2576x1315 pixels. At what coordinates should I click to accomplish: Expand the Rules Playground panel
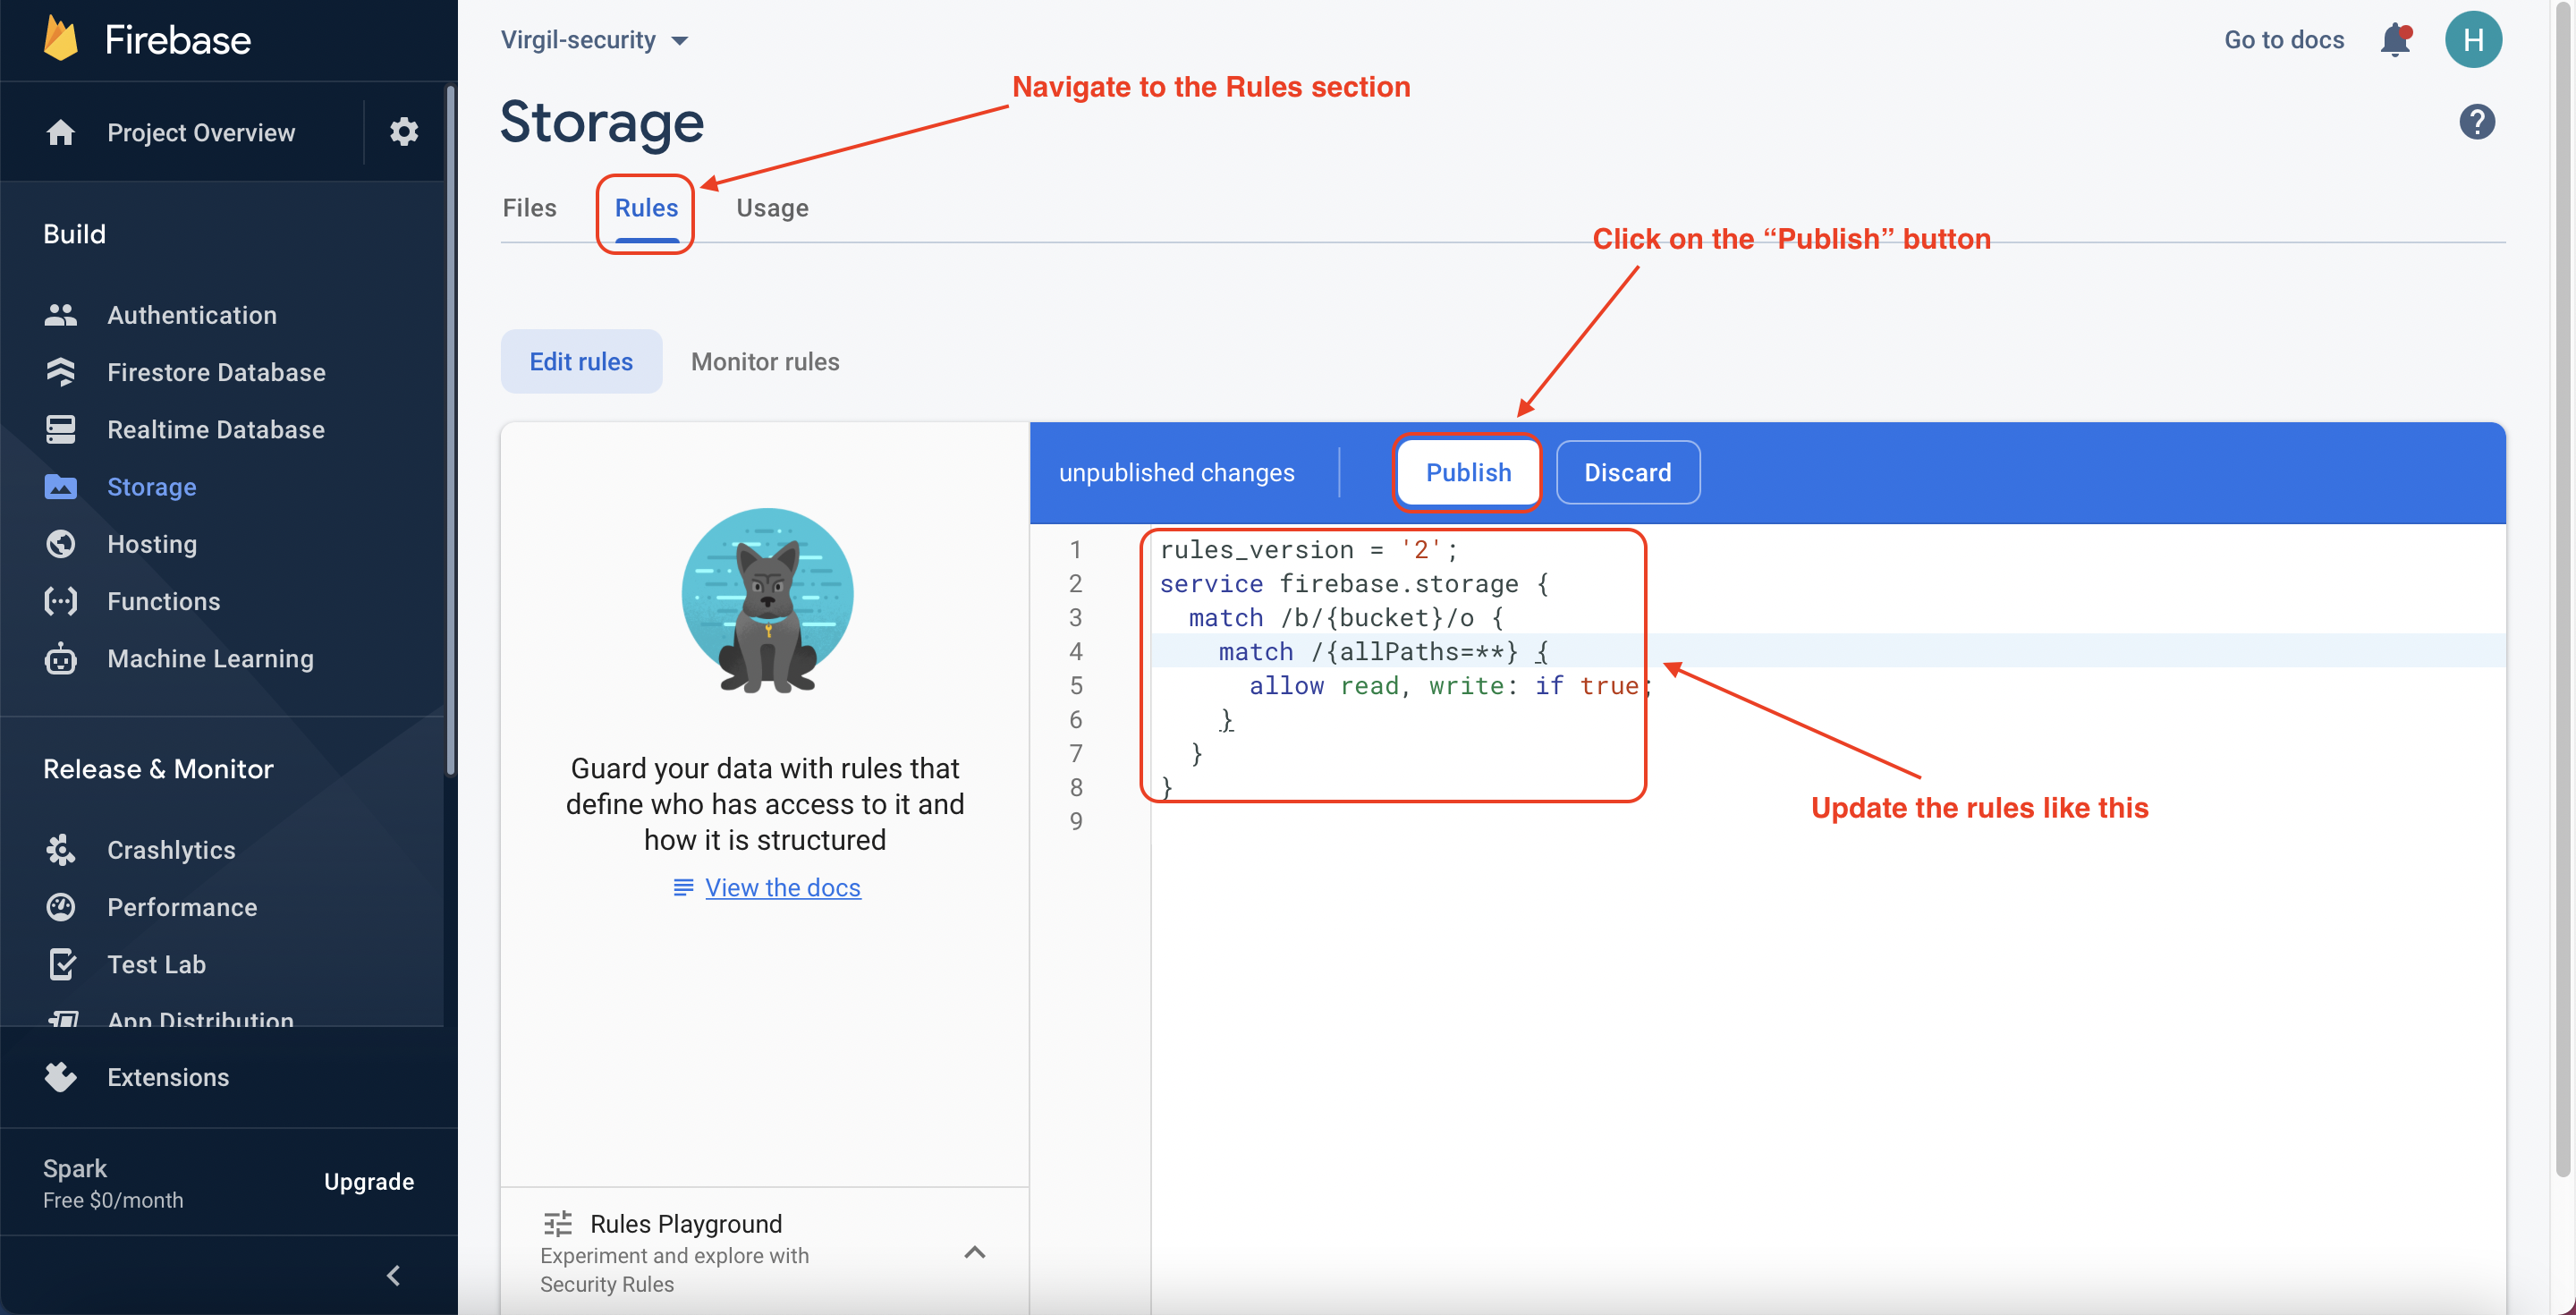975,1252
